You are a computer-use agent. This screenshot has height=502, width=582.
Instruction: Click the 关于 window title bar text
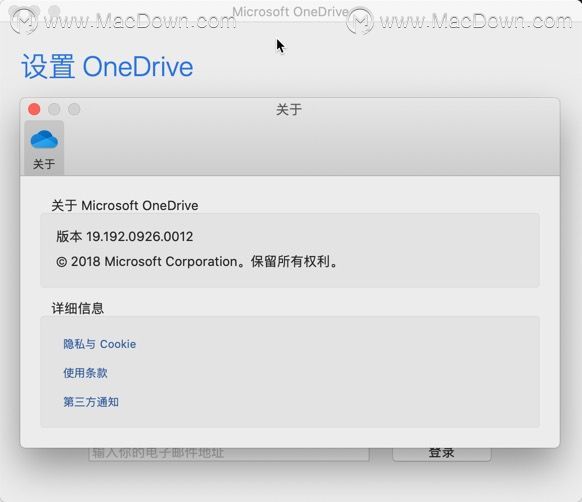click(289, 110)
